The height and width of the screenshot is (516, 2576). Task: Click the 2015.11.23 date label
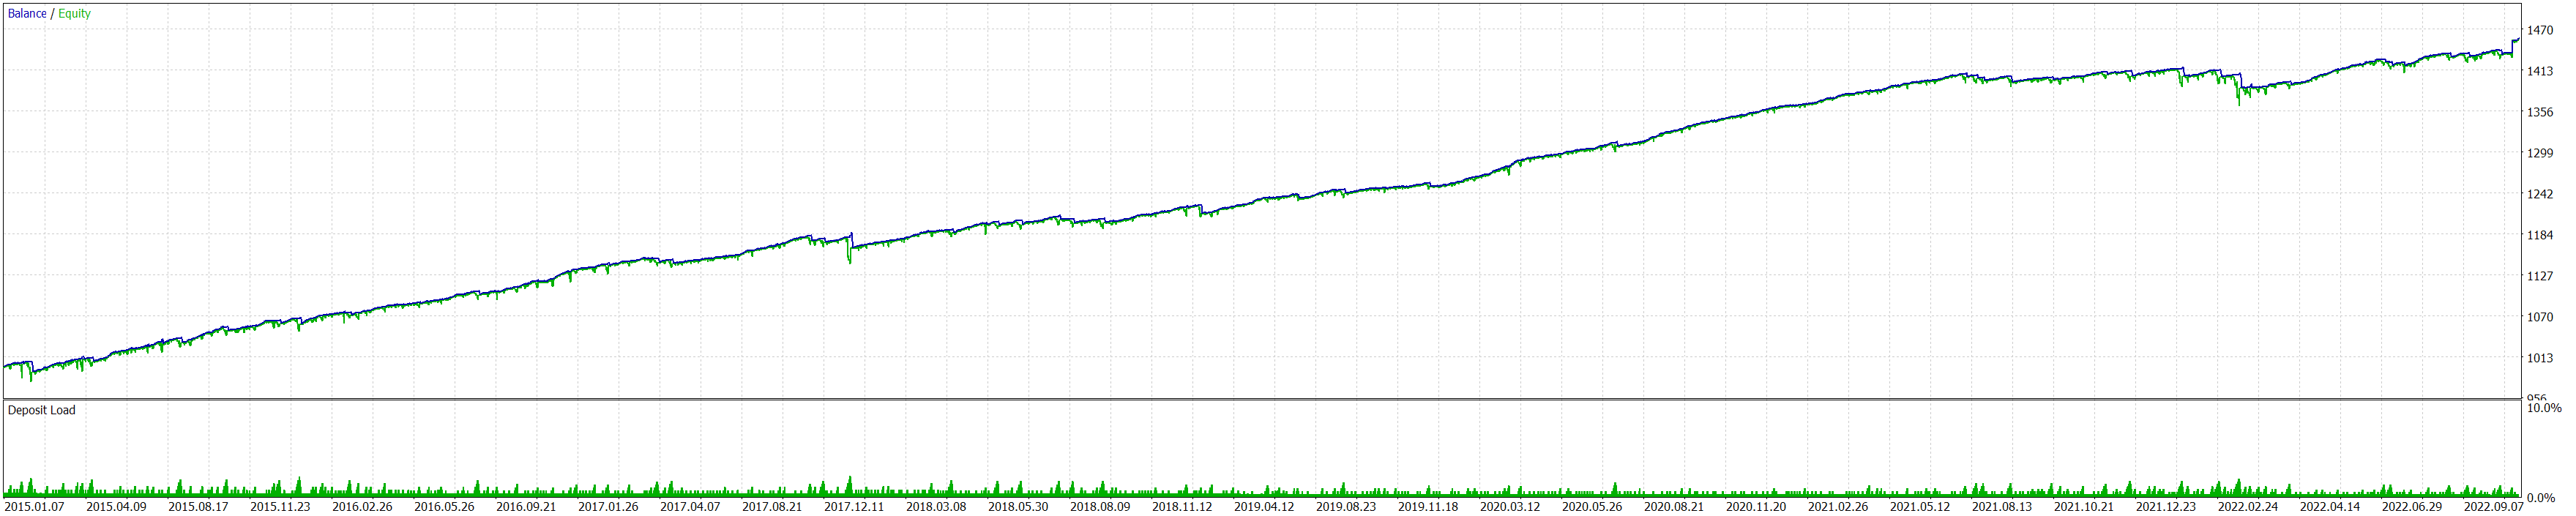tap(280, 507)
